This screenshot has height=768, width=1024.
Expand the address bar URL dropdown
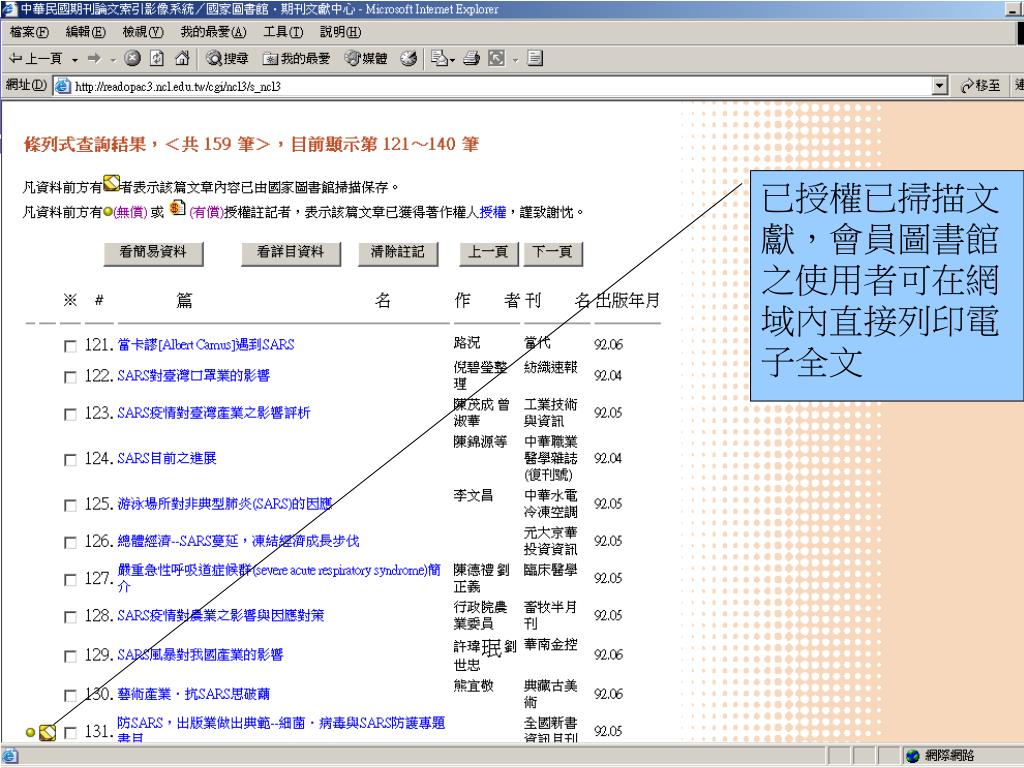940,86
